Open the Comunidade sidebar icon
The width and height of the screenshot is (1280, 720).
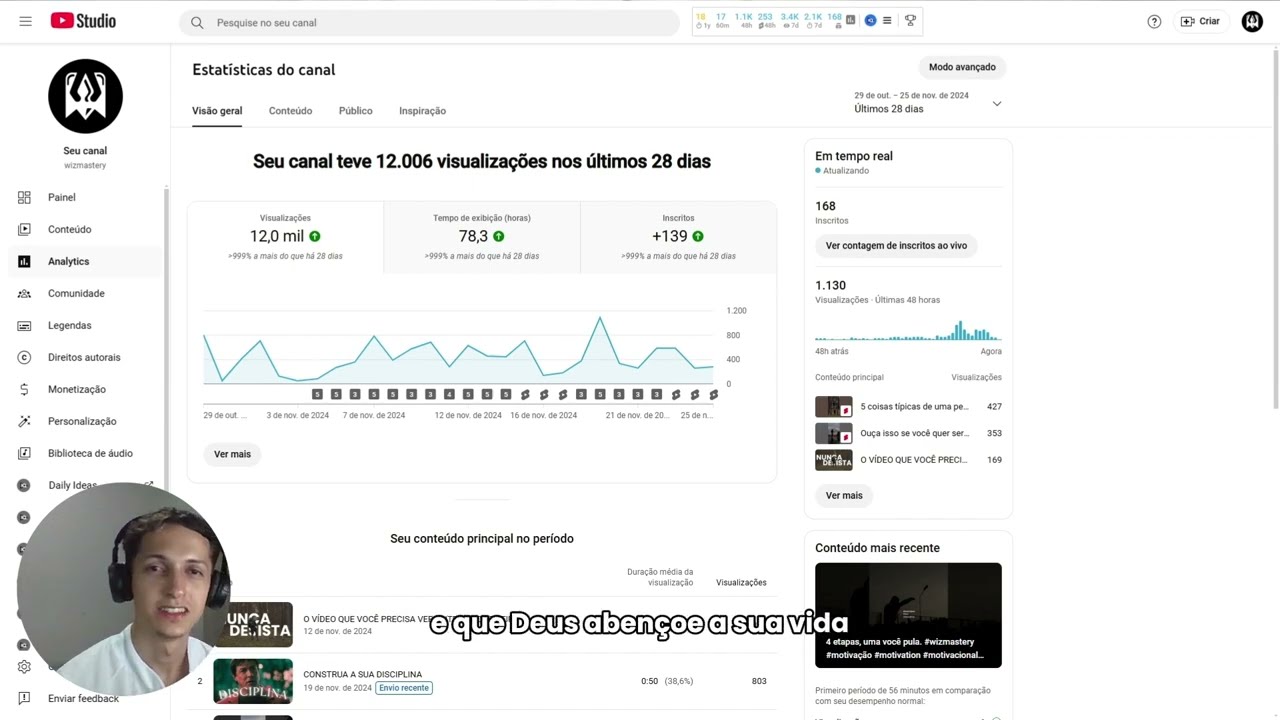tap(24, 293)
